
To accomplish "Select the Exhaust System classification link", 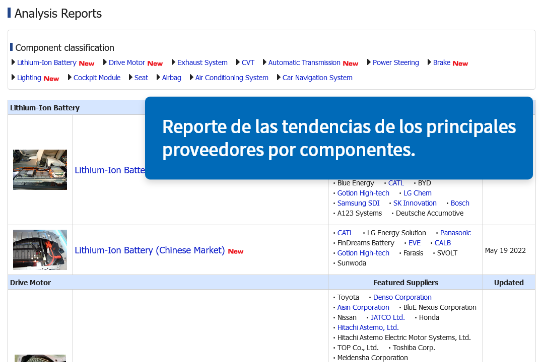I will coord(202,63).
